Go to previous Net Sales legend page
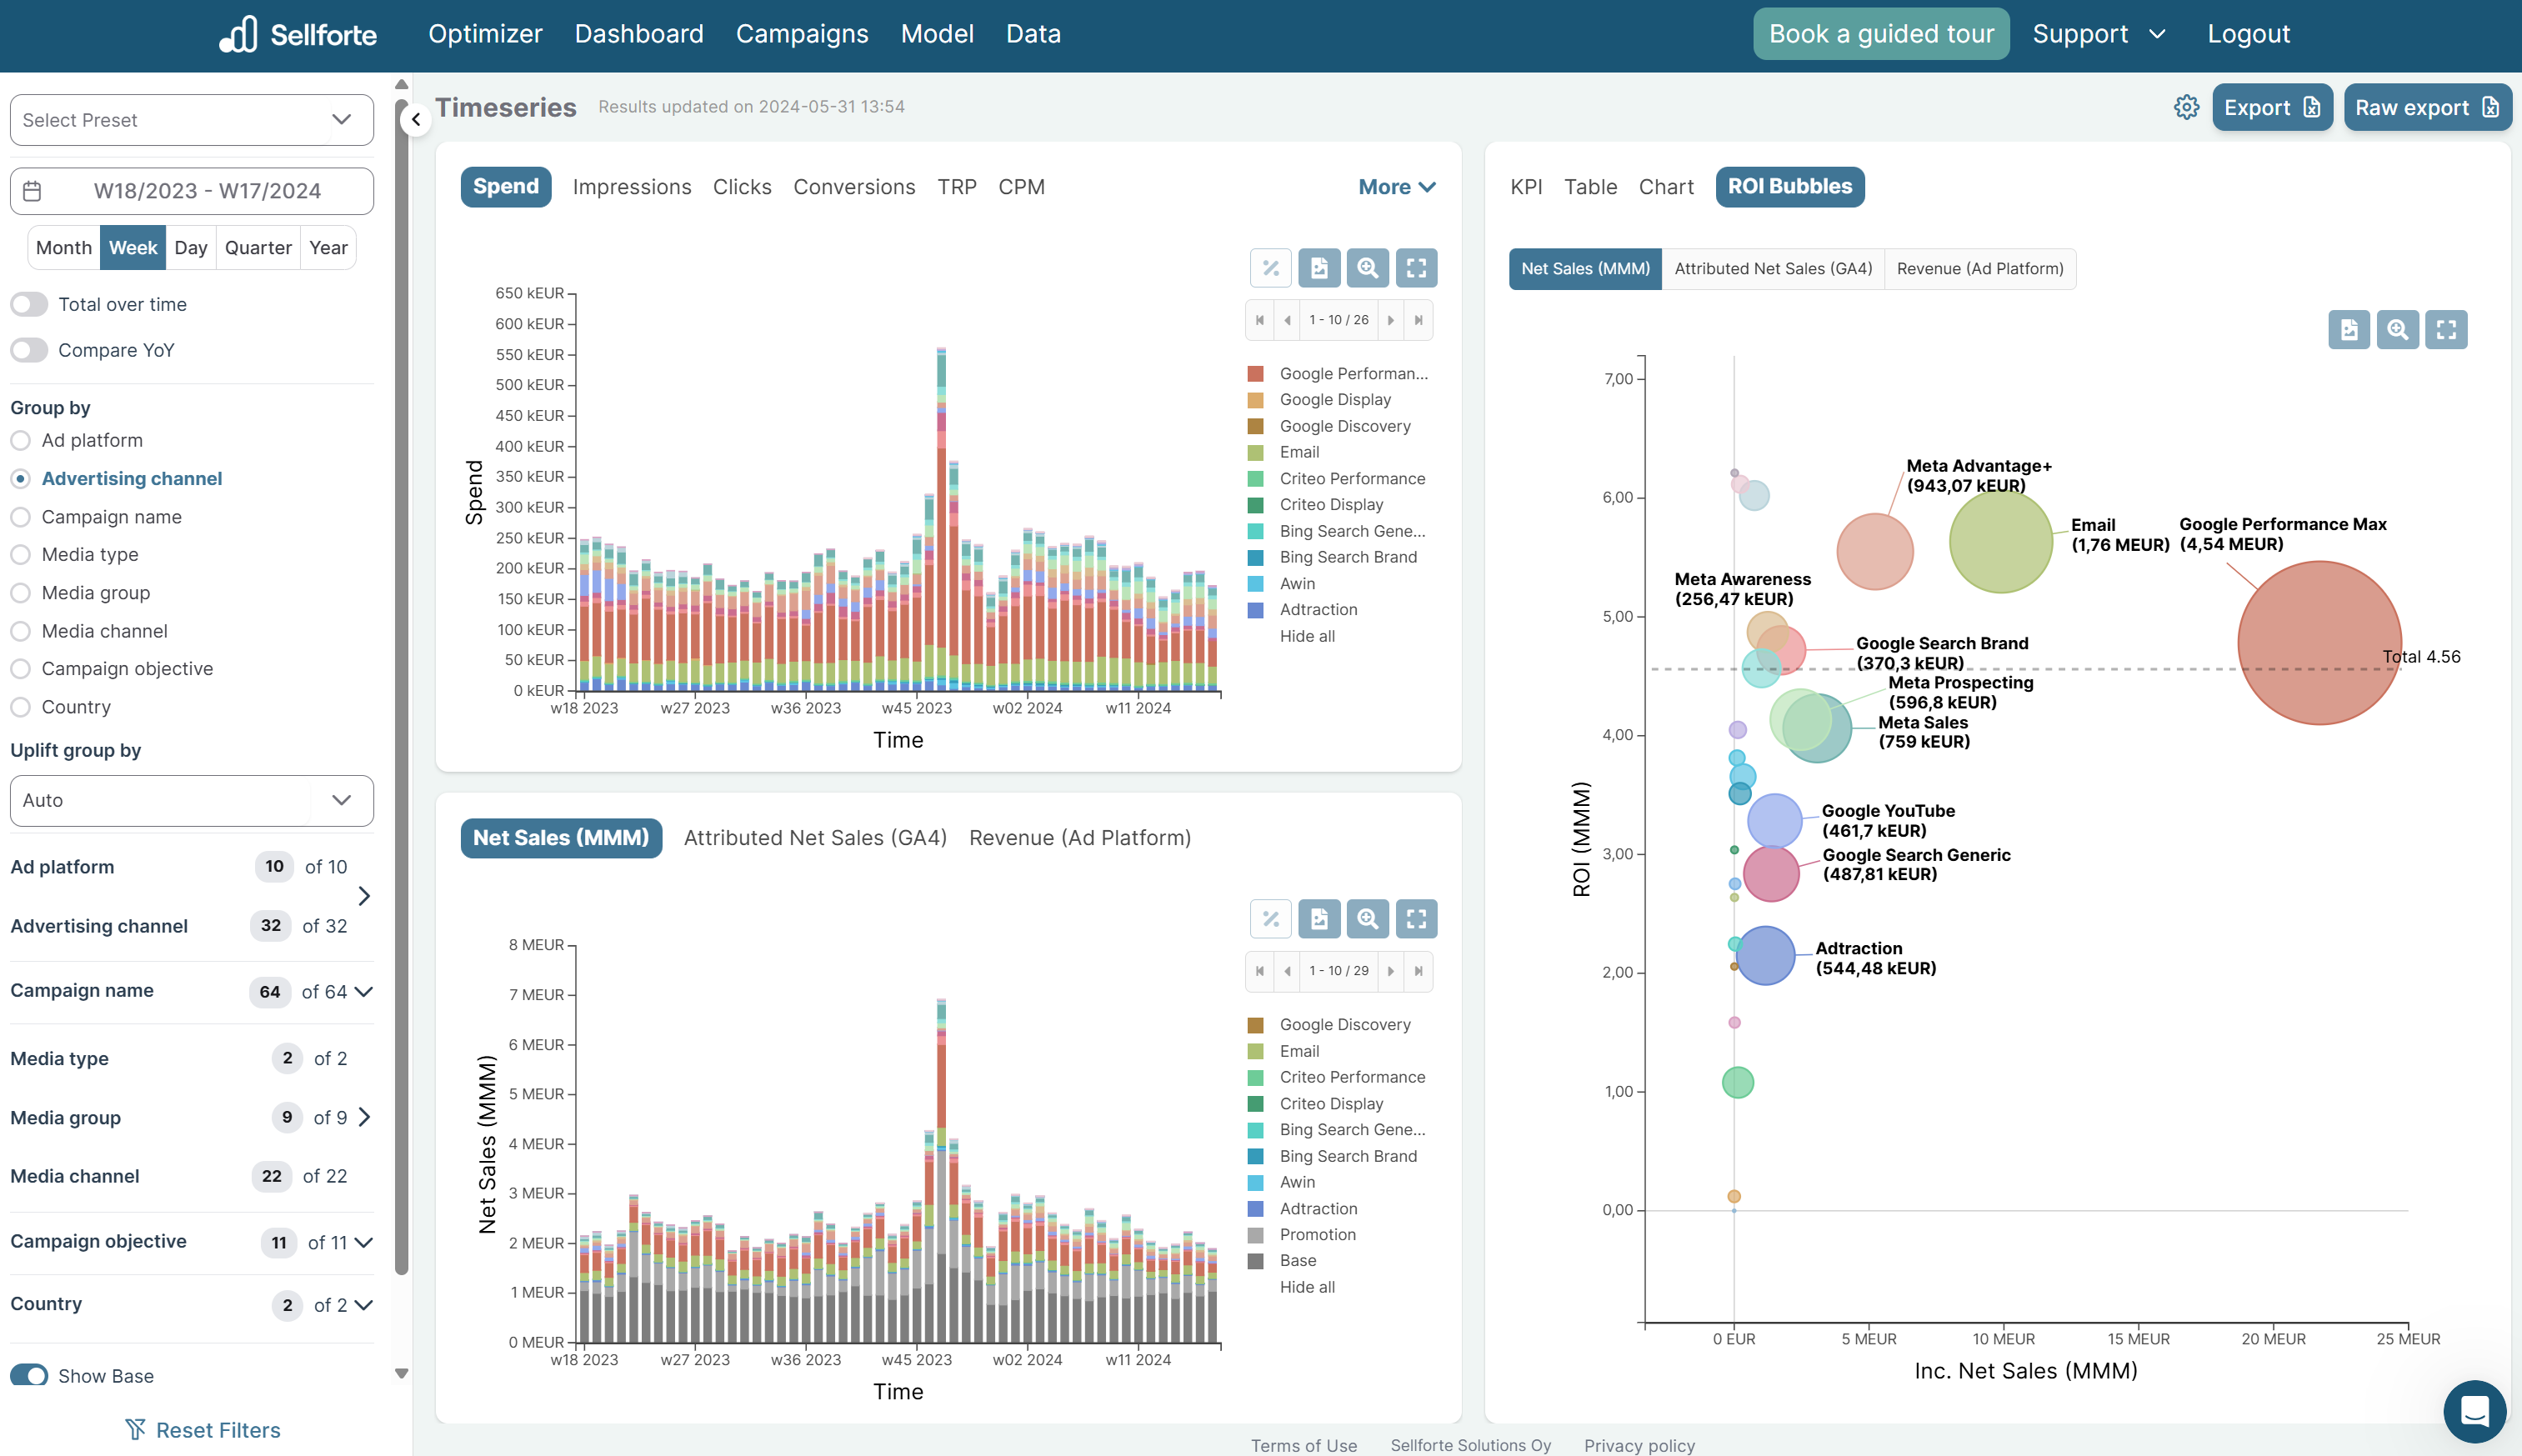Image resolution: width=2522 pixels, height=1456 pixels. 1287,971
